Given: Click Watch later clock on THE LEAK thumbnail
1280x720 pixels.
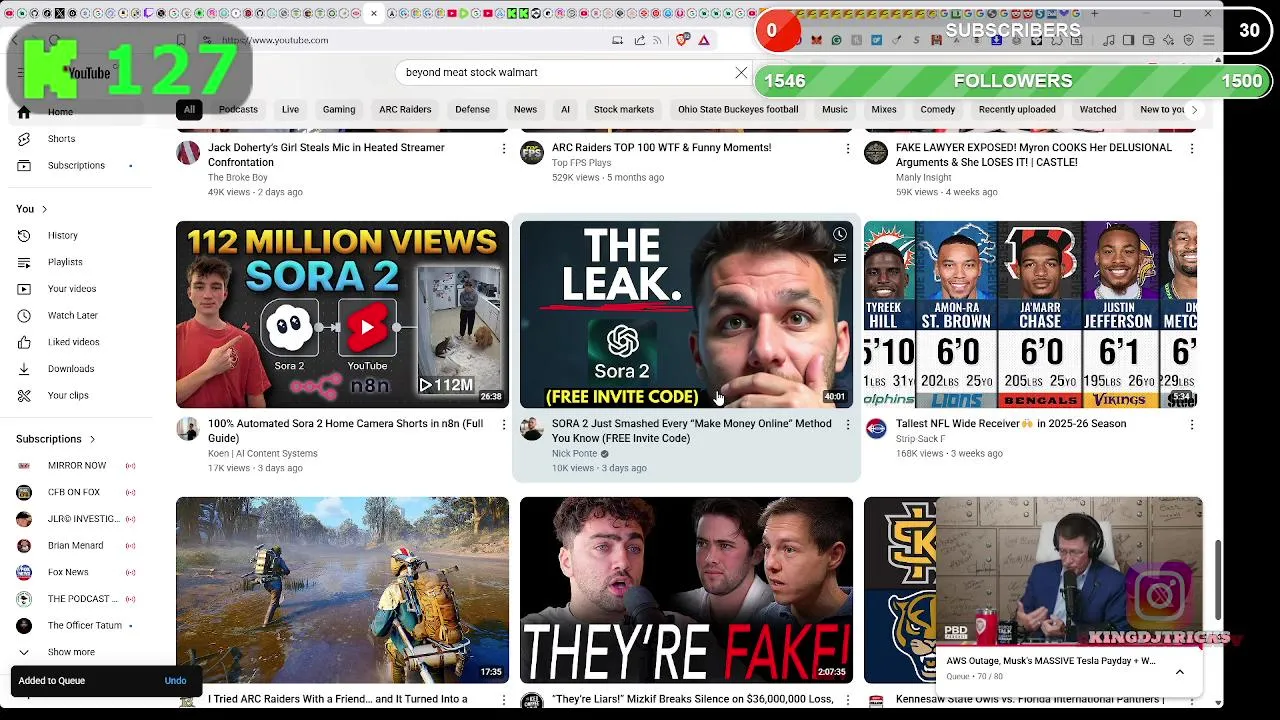Looking at the screenshot, I should (840, 235).
